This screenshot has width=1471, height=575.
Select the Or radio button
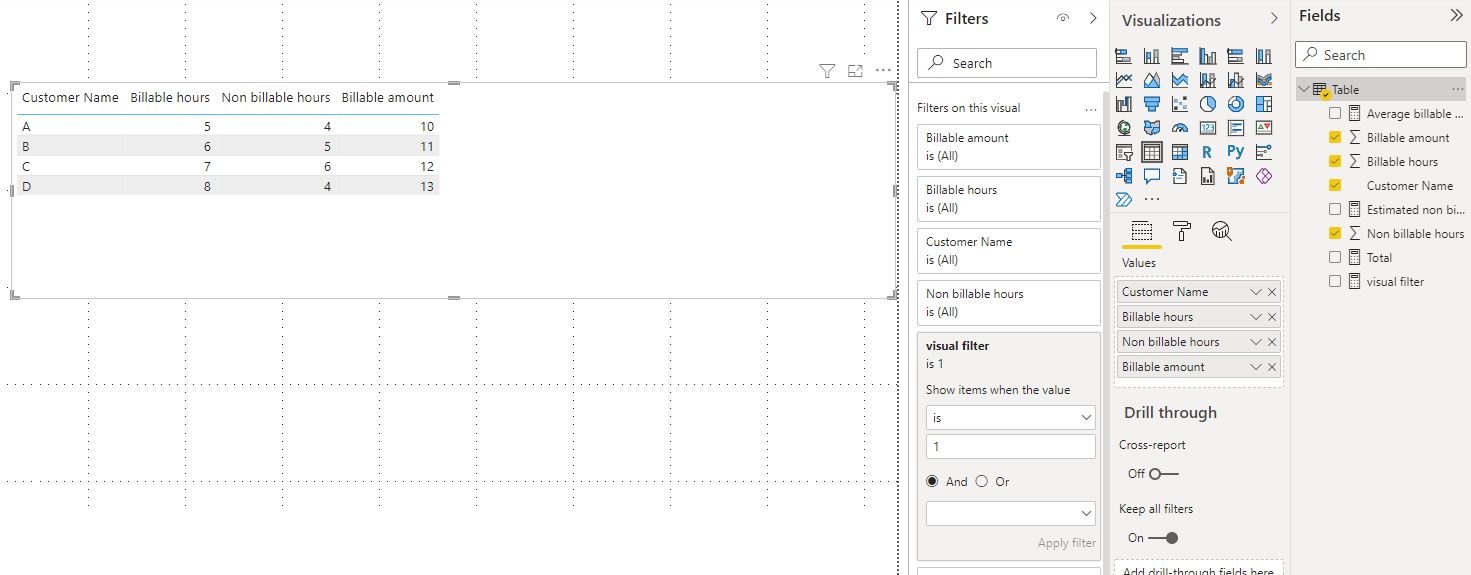[982, 482]
